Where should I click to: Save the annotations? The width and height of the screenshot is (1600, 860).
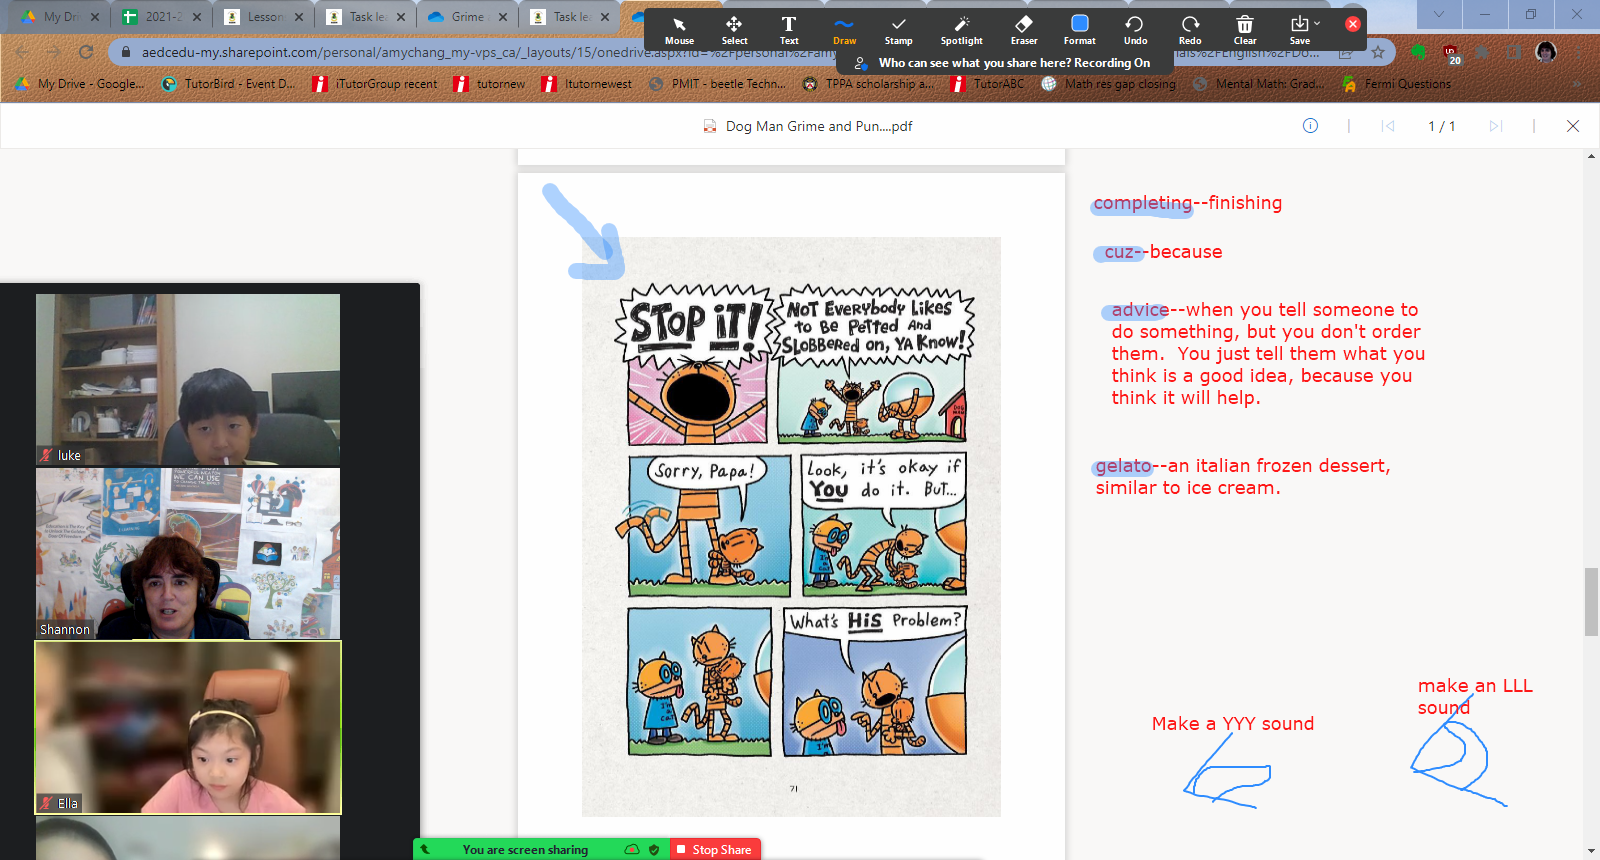(x=1299, y=30)
